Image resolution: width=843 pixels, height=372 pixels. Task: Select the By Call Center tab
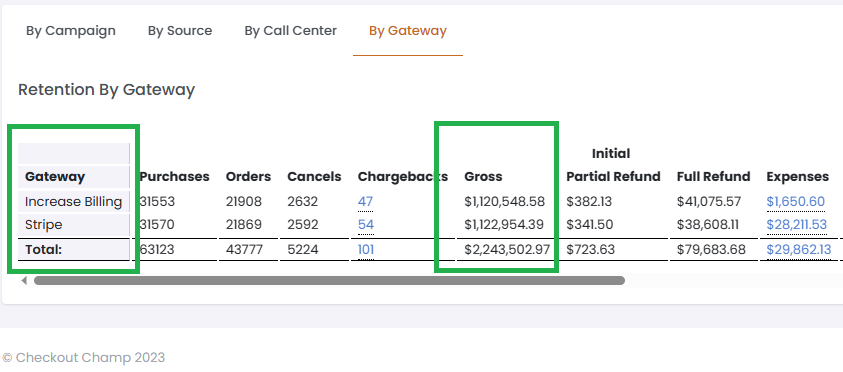tap(291, 31)
